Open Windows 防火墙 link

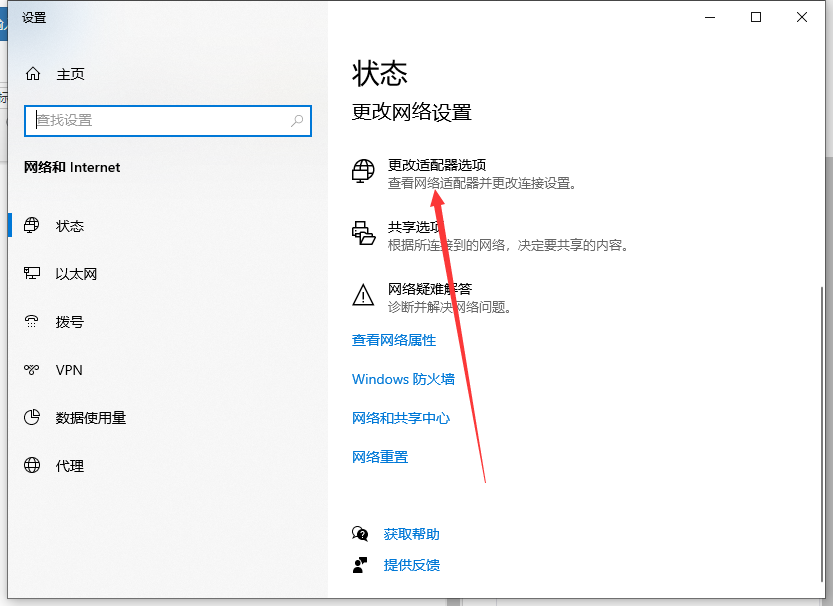pos(403,379)
